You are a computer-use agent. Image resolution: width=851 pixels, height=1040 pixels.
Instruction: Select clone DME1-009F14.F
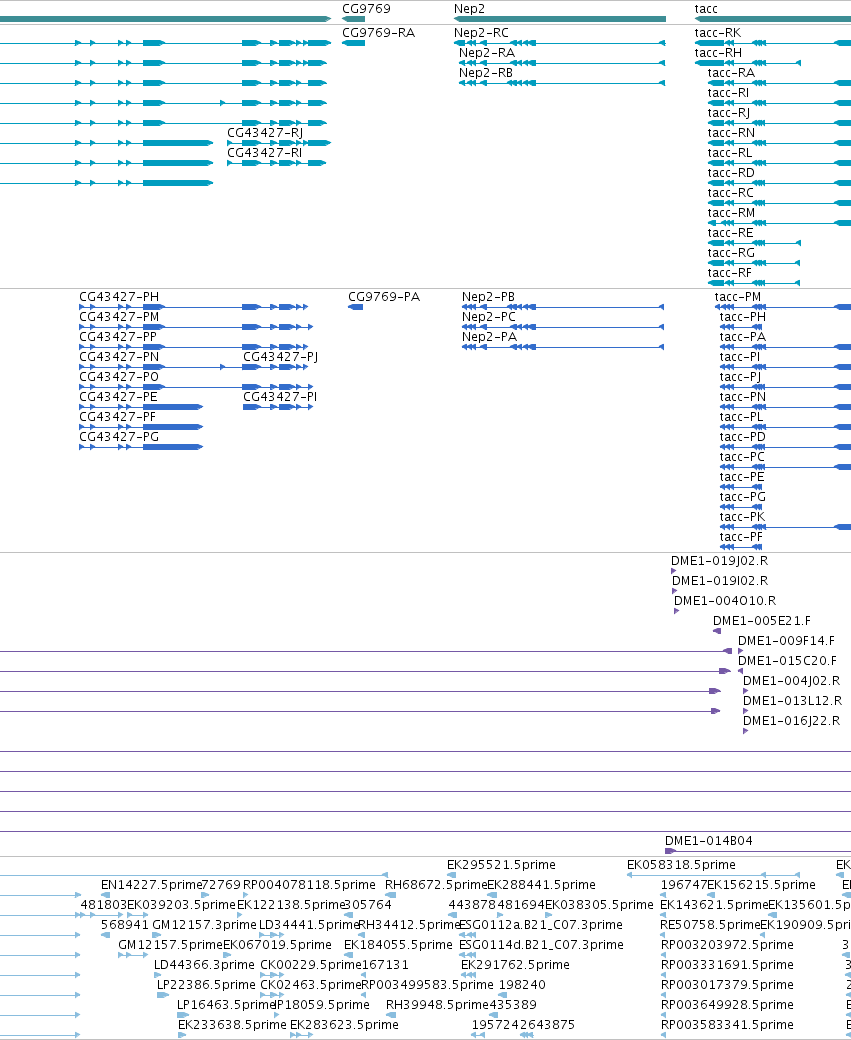[x=787, y=640]
